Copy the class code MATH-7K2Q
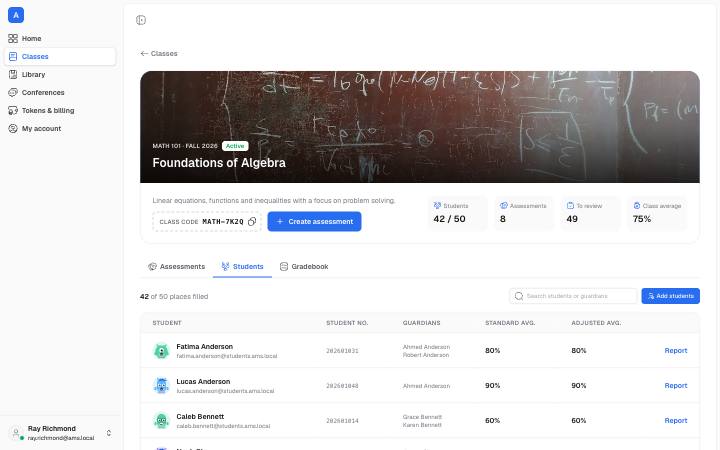The image size is (720, 450). point(252,222)
